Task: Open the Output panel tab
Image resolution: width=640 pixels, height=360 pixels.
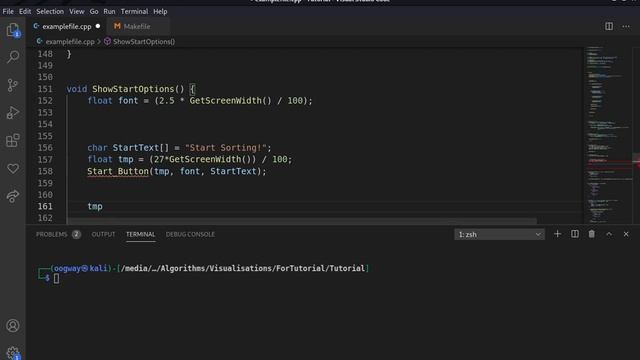Action: click(103, 234)
